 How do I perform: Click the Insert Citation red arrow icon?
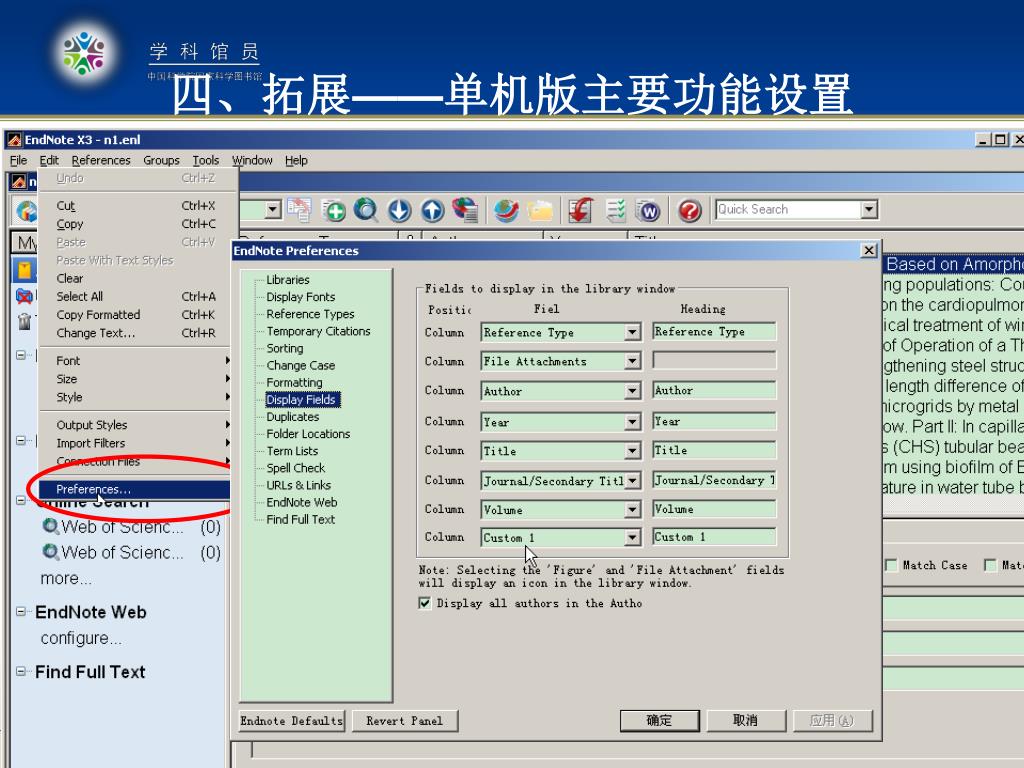[x=580, y=210]
